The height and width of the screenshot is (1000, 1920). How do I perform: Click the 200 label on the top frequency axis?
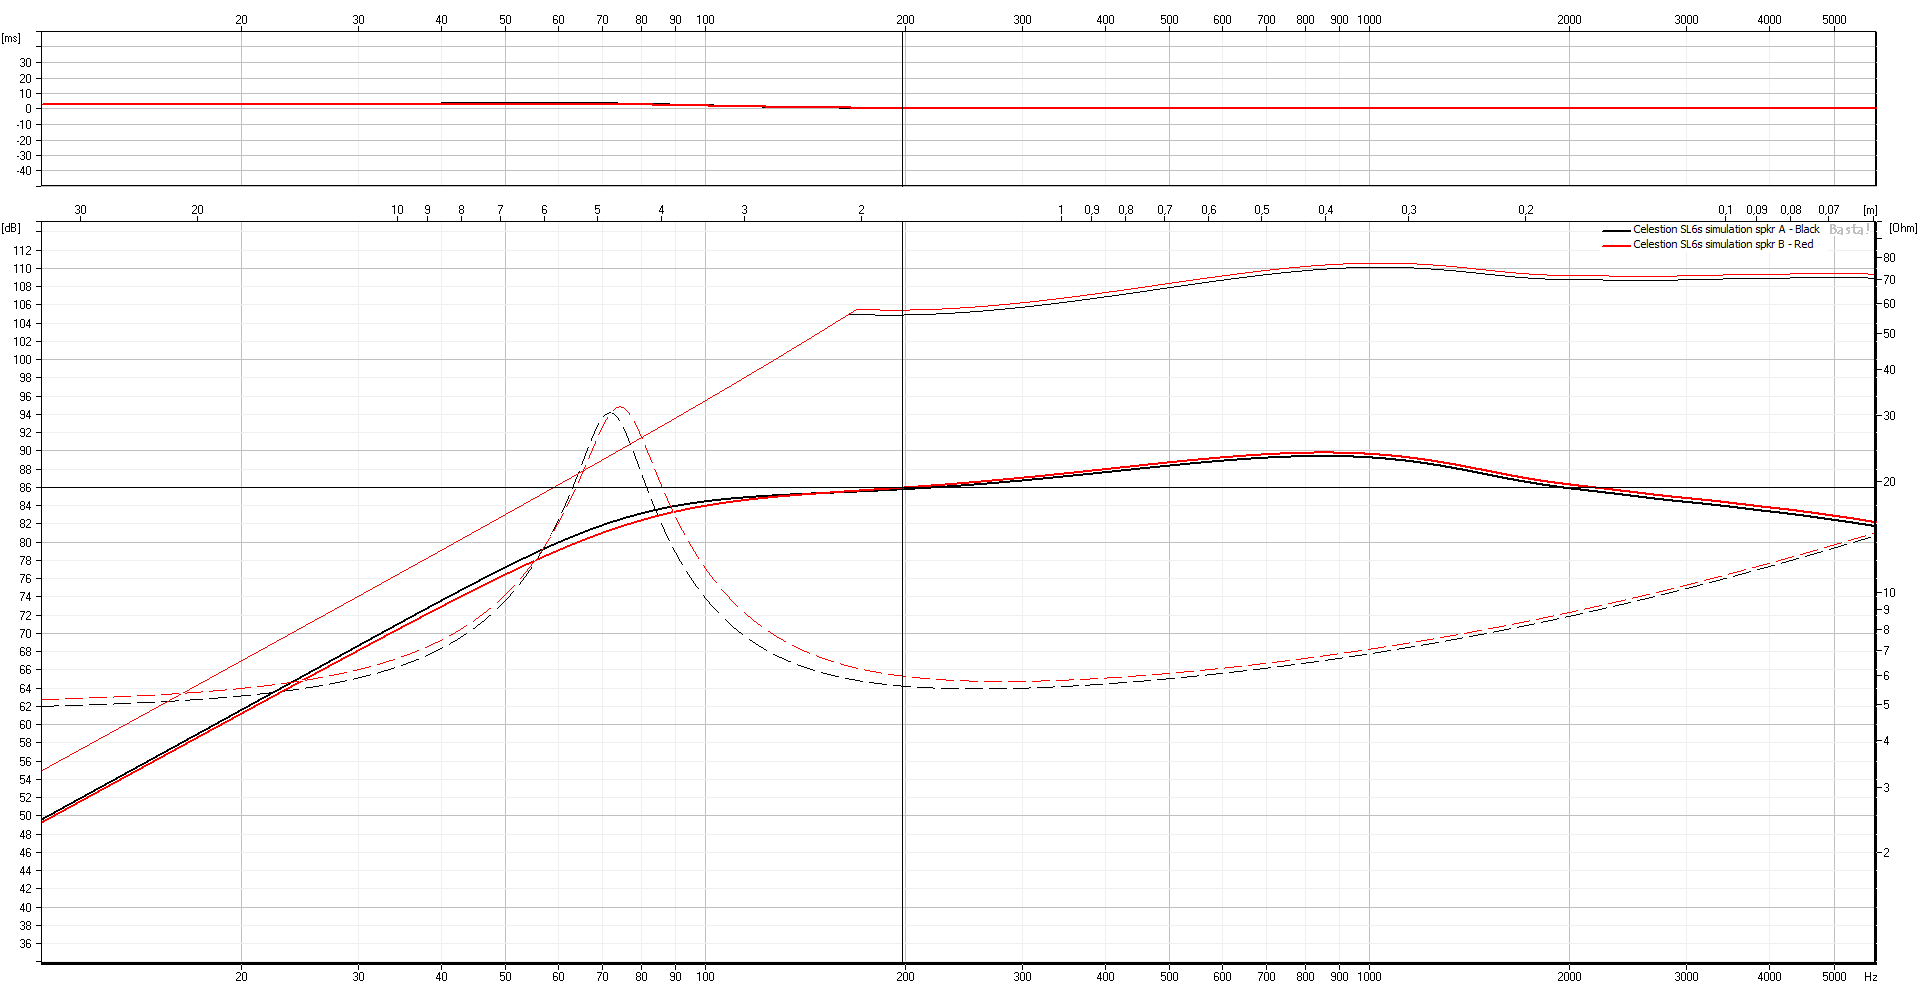(905, 20)
